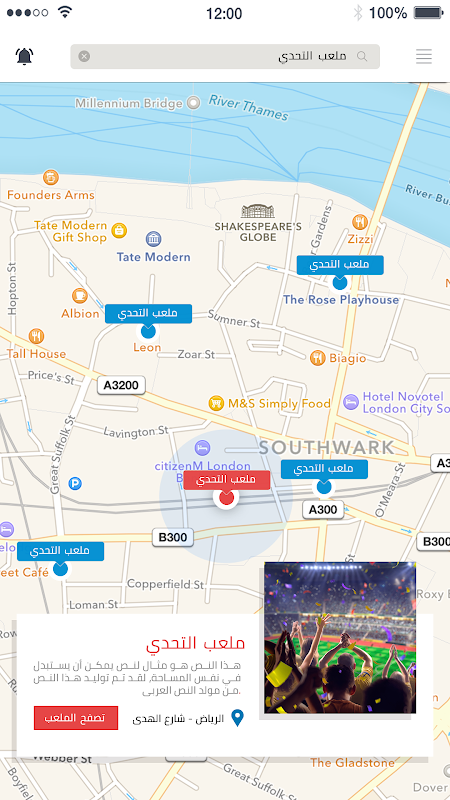Tap the location pin in info card
450x800 pixels.
pos(237,718)
